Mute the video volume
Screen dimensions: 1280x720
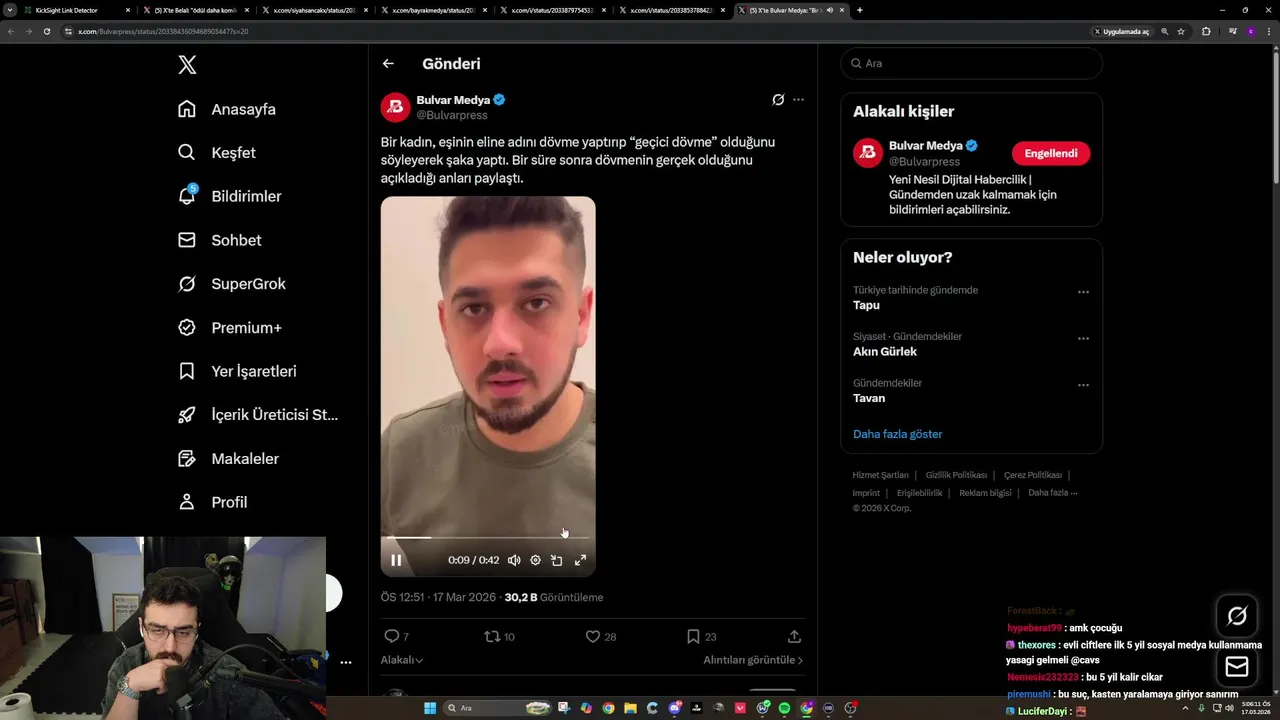point(514,560)
